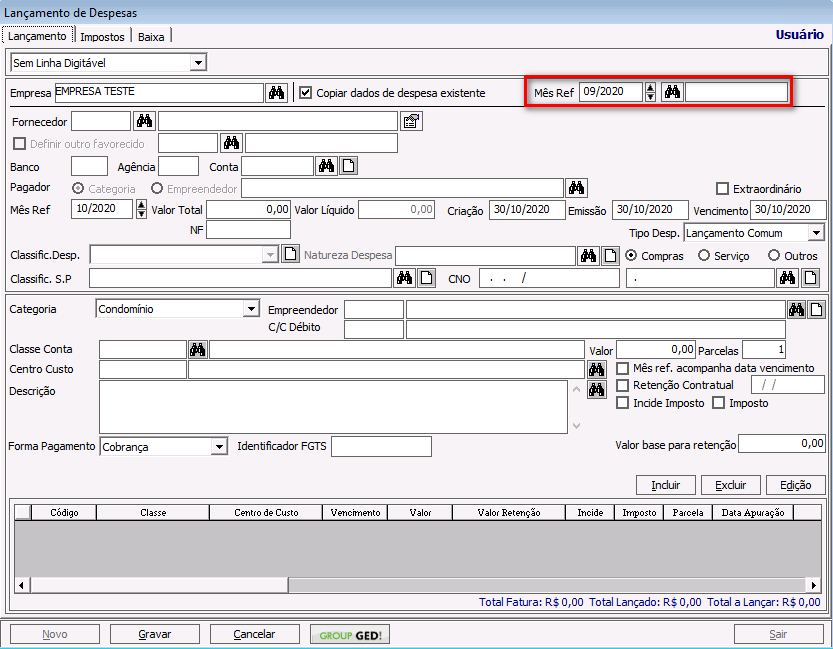
Task: Select Outros radio option
Action: [774, 255]
